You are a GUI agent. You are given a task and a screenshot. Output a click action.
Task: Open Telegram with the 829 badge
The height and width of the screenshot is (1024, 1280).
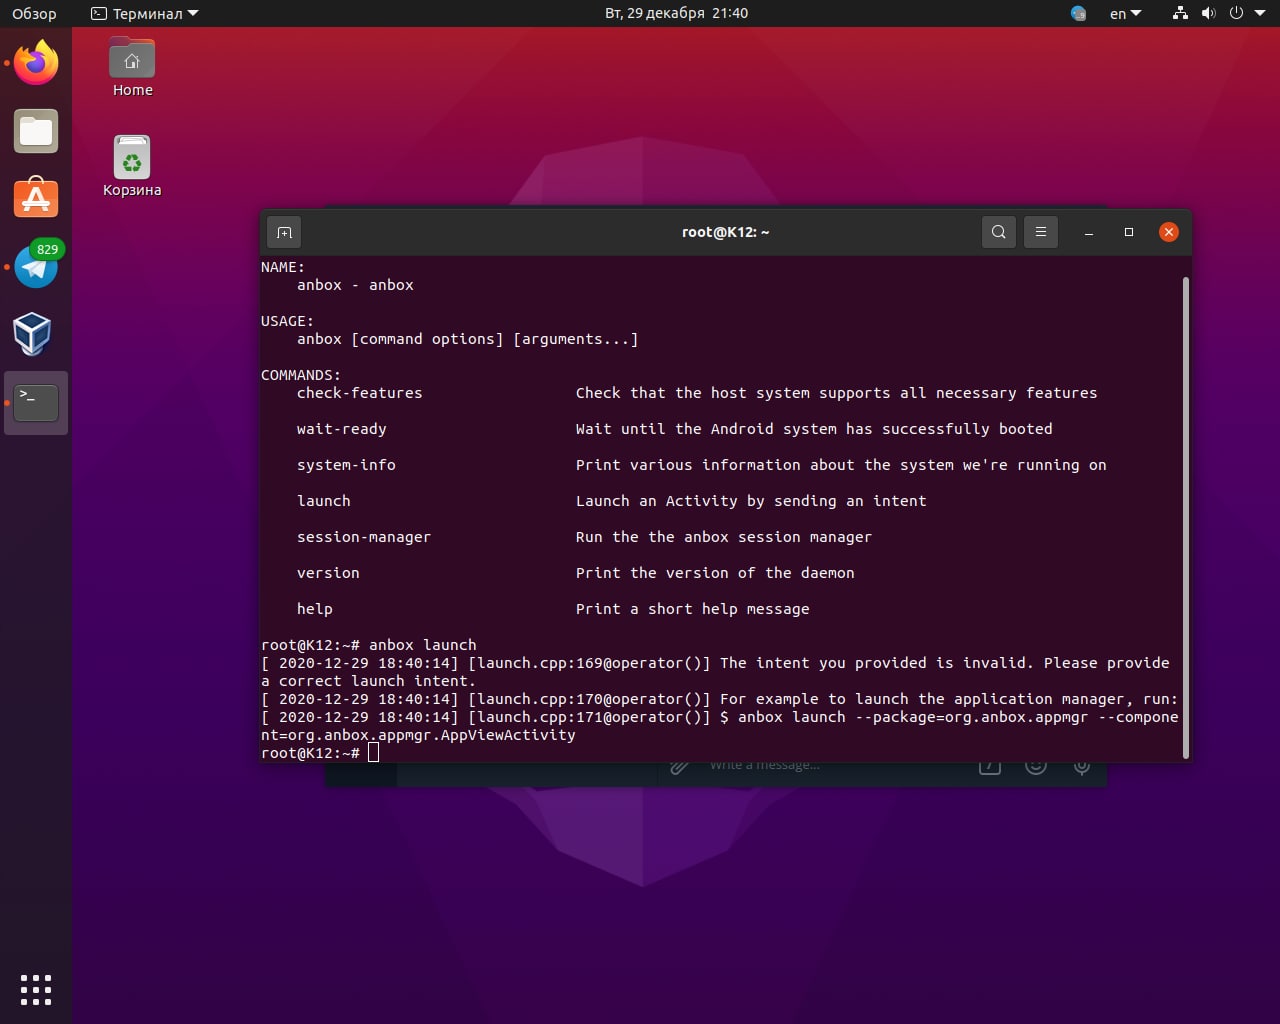[36, 266]
